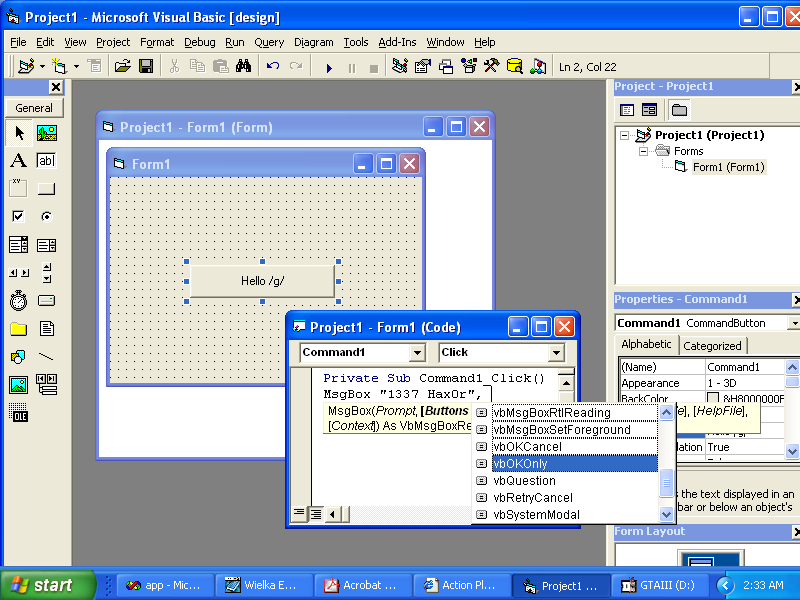Screen dimensions: 800x600
Task: Click the General toolbox tab button
Action: coord(34,108)
